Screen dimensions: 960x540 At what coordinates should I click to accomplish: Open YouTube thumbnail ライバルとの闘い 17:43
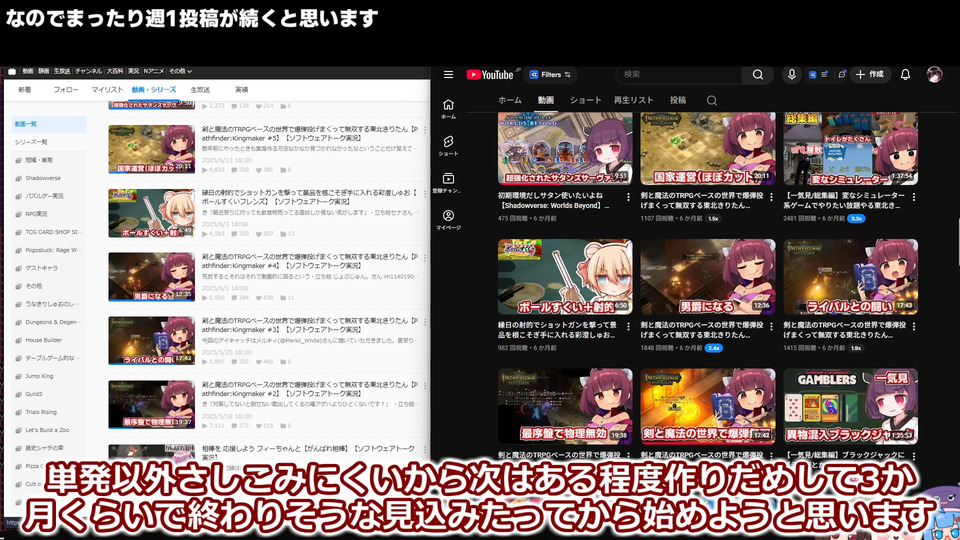point(850,277)
